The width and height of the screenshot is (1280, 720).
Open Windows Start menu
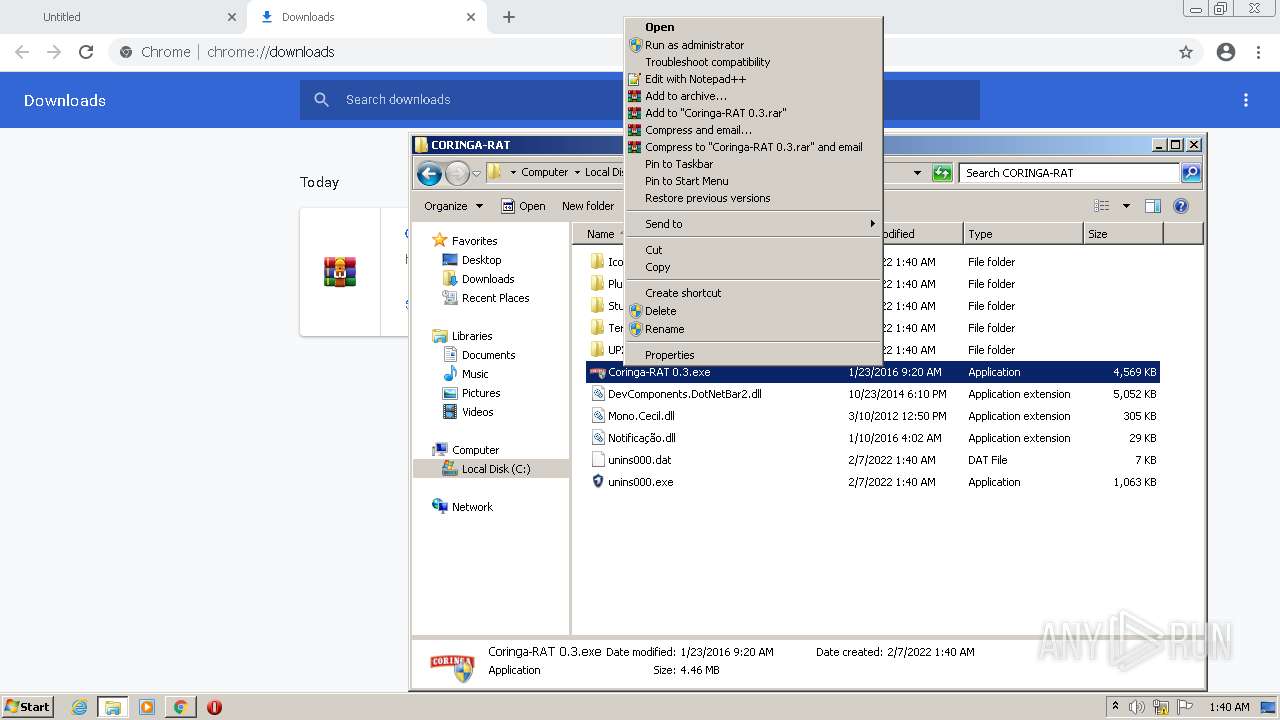pos(27,707)
